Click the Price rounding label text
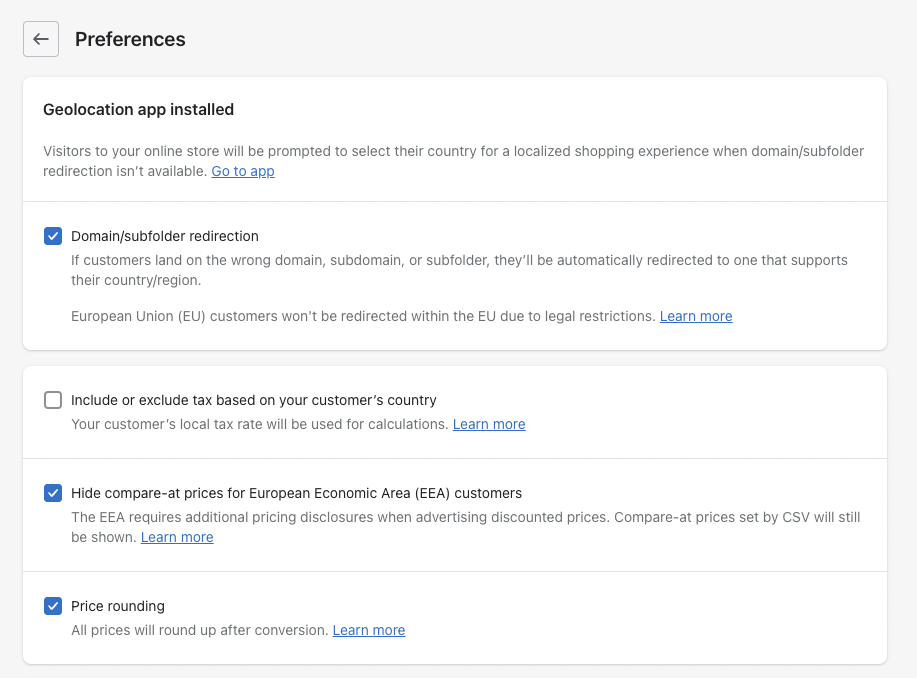The height and width of the screenshot is (678, 917). pyautogui.click(x=118, y=606)
